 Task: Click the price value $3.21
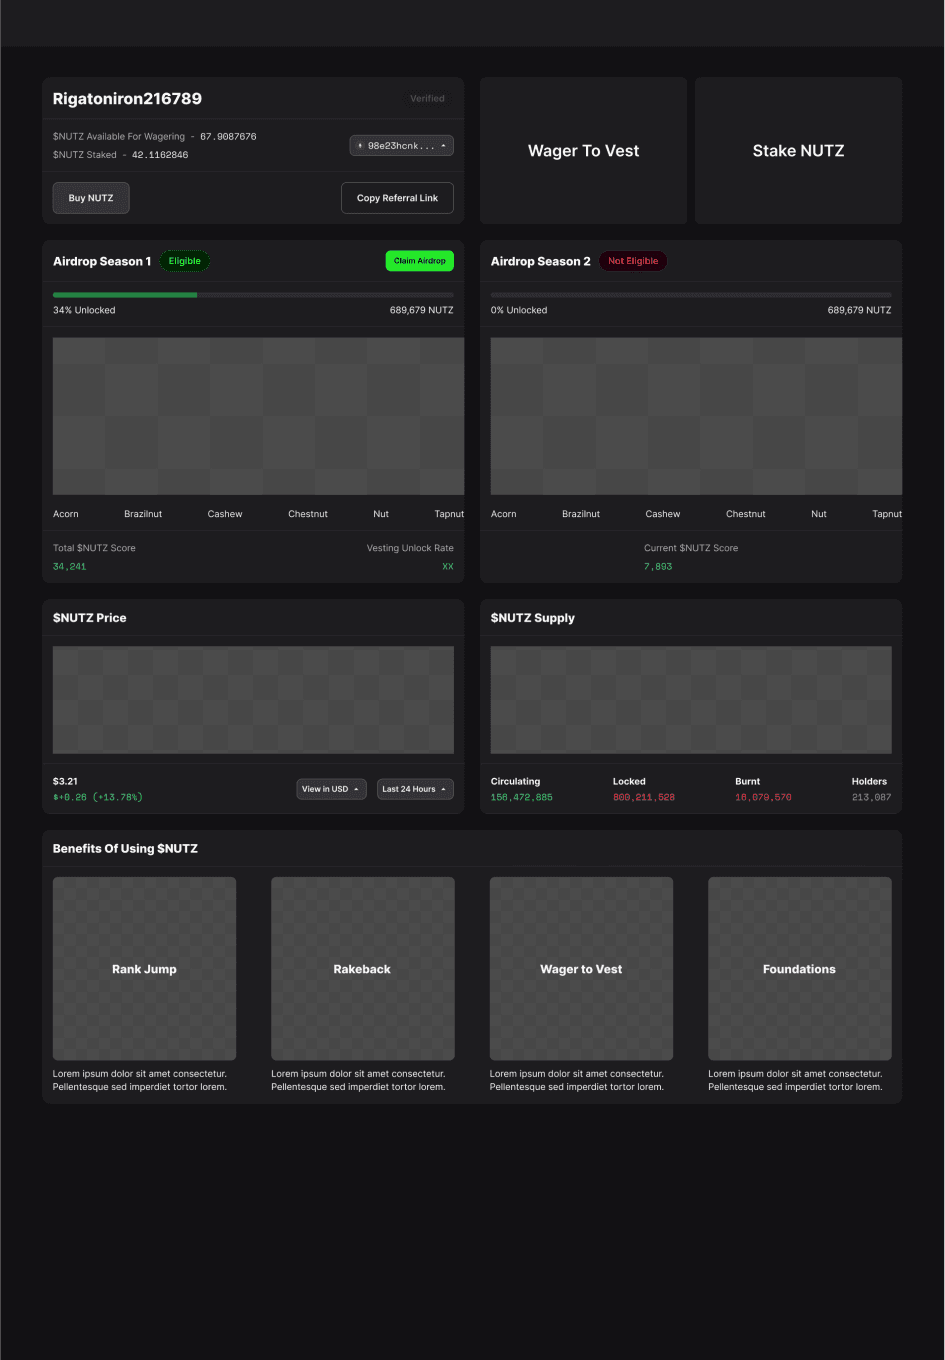pos(65,781)
